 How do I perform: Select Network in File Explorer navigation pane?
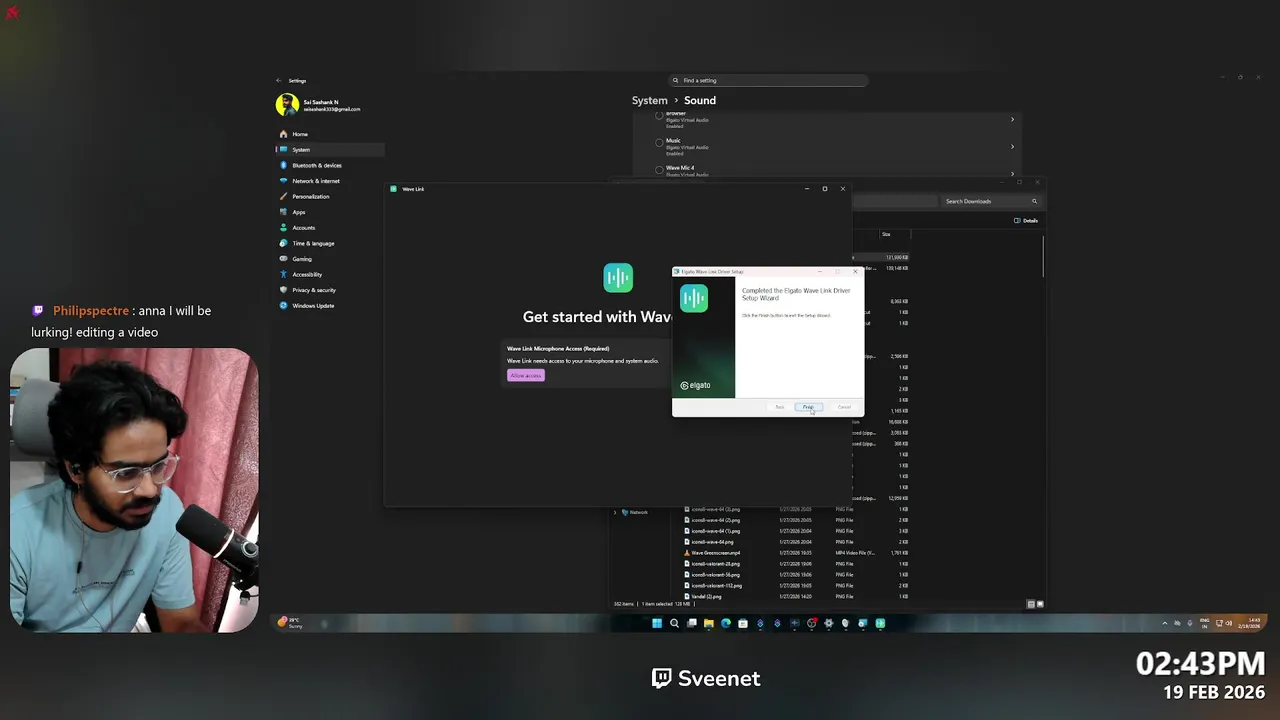coord(635,512)
